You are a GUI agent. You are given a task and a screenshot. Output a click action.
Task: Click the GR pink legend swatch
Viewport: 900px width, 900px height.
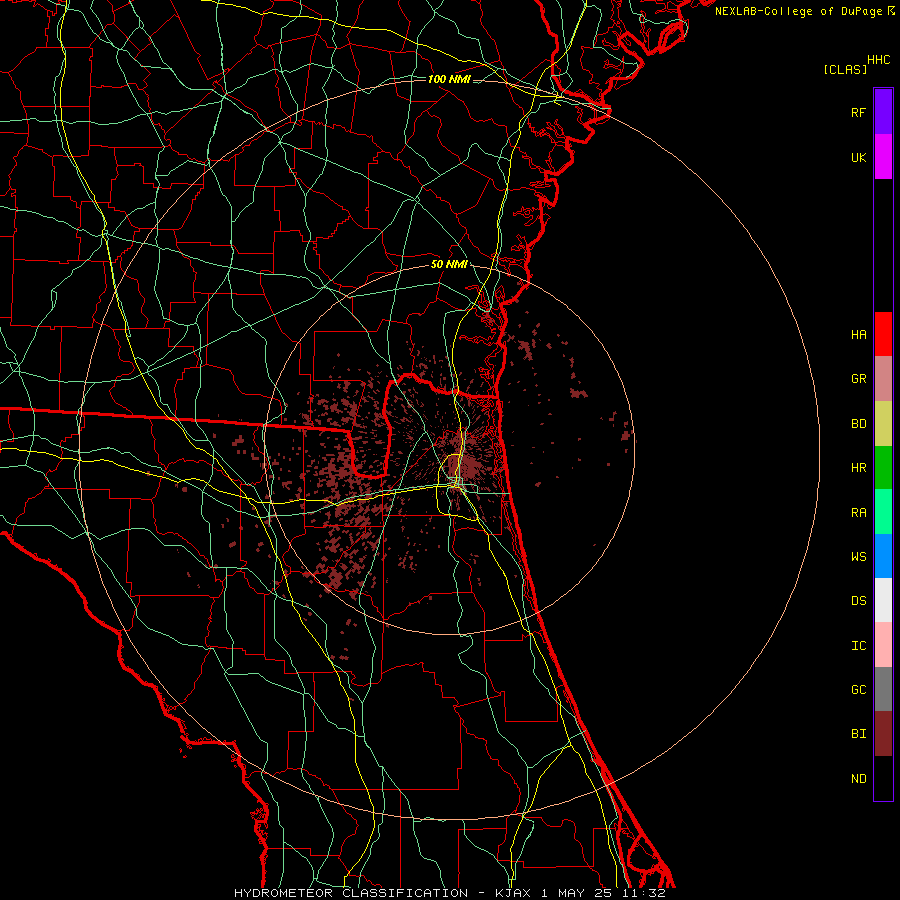(883, 379)
